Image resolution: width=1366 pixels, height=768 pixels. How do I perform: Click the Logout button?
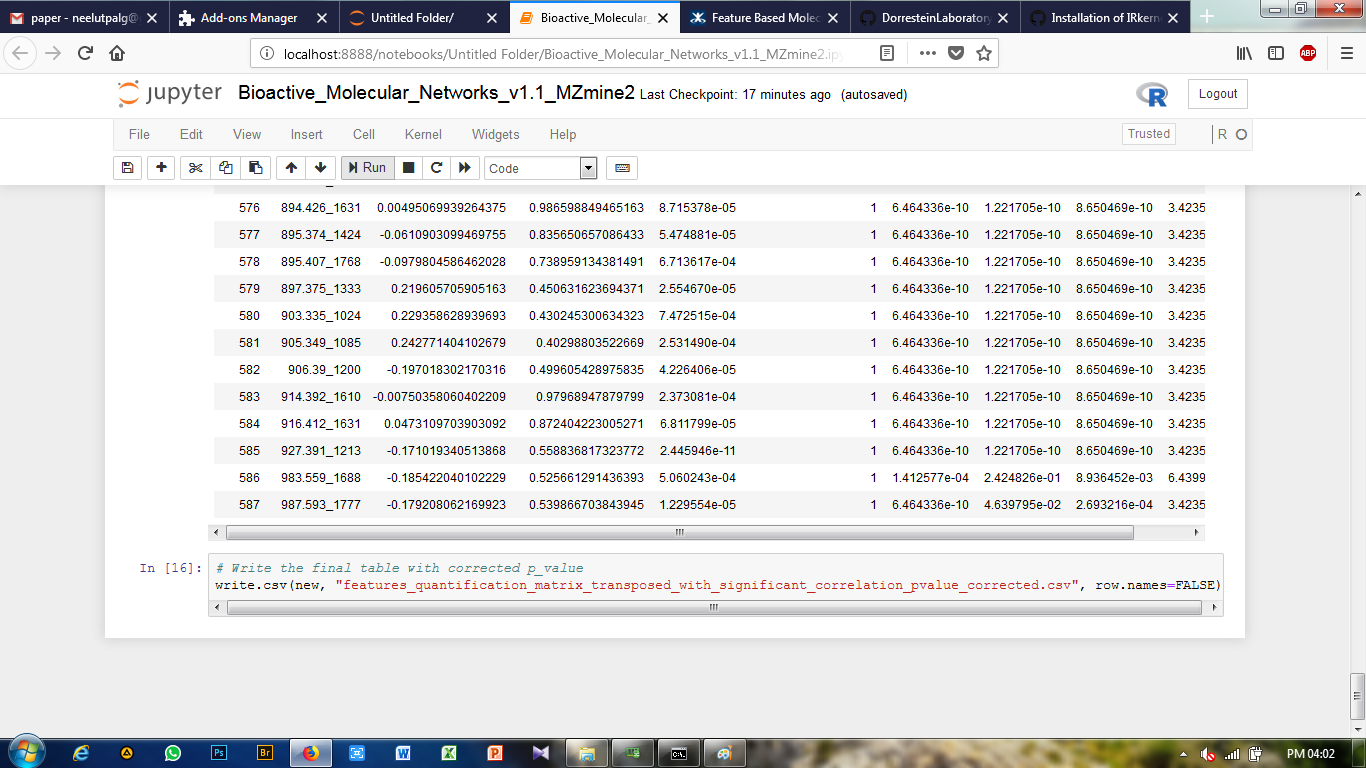pyautogui.click(x=1217, y=94)
